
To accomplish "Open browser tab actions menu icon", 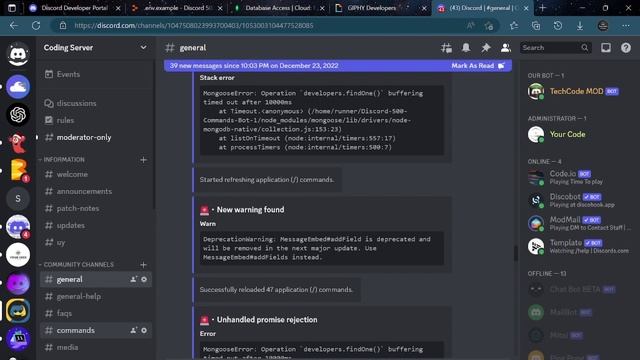I will click(x=12, y=8).
